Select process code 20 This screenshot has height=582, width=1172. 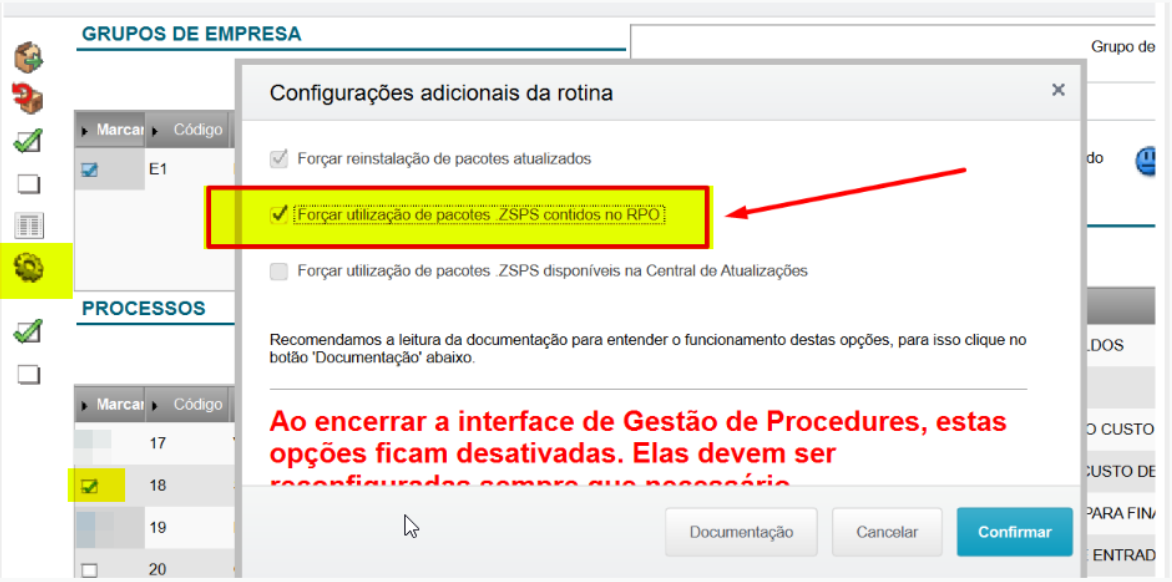click(x=157, y=569)
